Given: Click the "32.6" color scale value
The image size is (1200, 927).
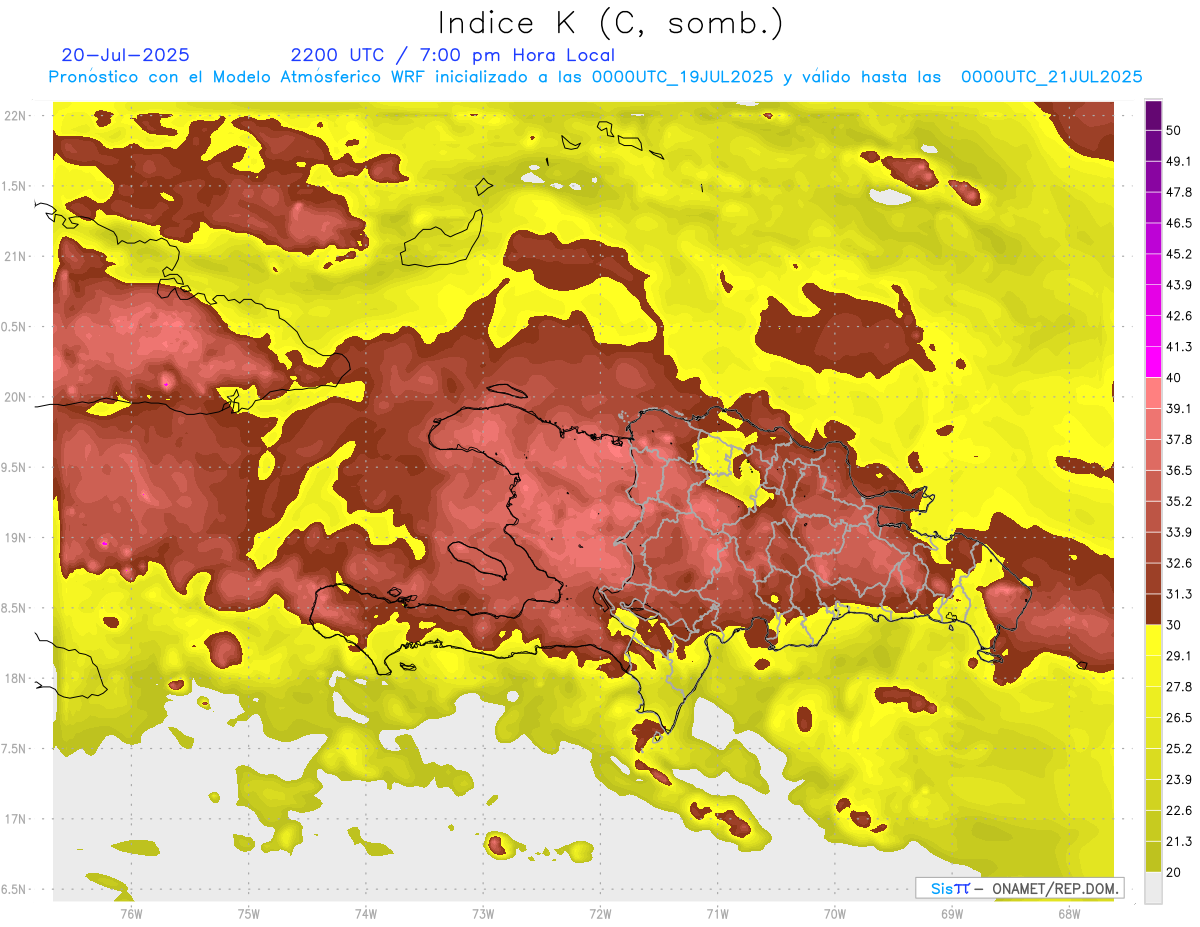Looking at the screenshot, I should pos(1180,563).
